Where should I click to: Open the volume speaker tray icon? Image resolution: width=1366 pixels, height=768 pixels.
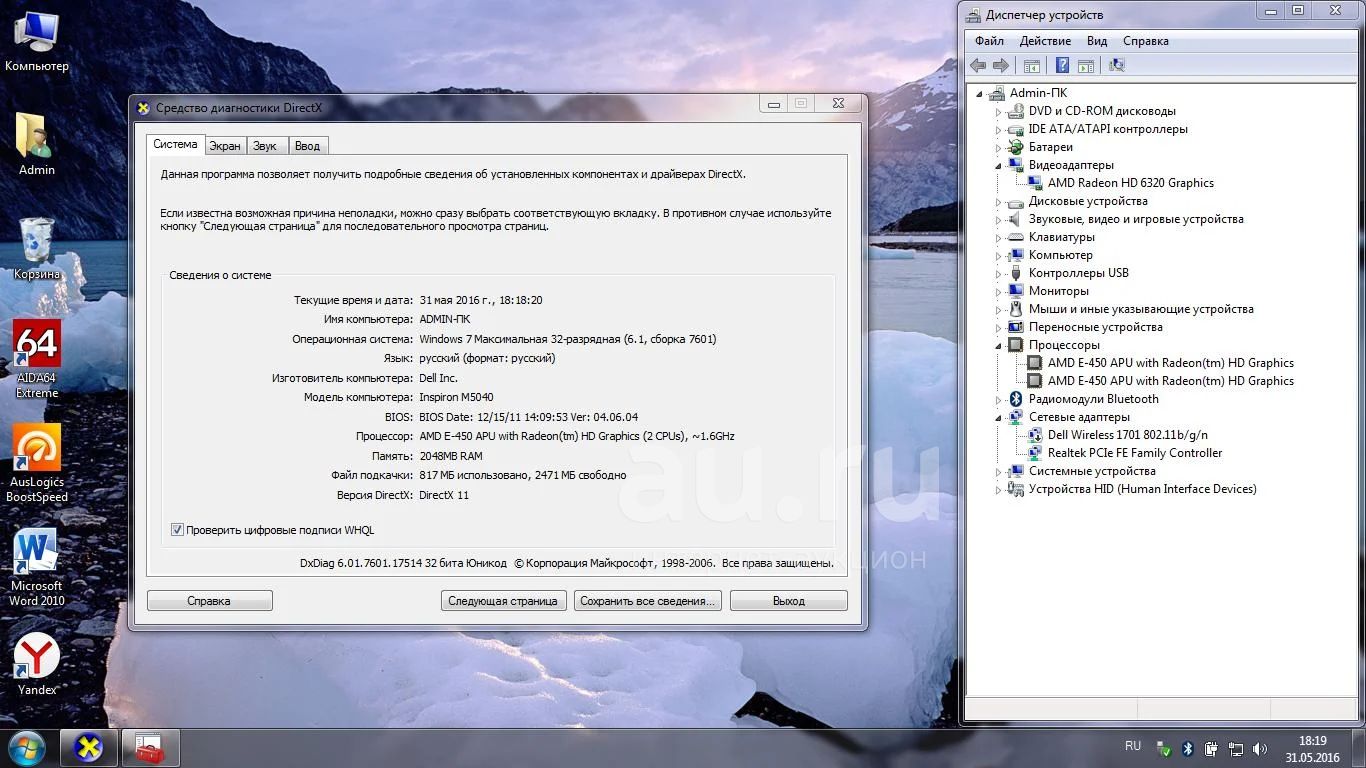(1260, 748)
